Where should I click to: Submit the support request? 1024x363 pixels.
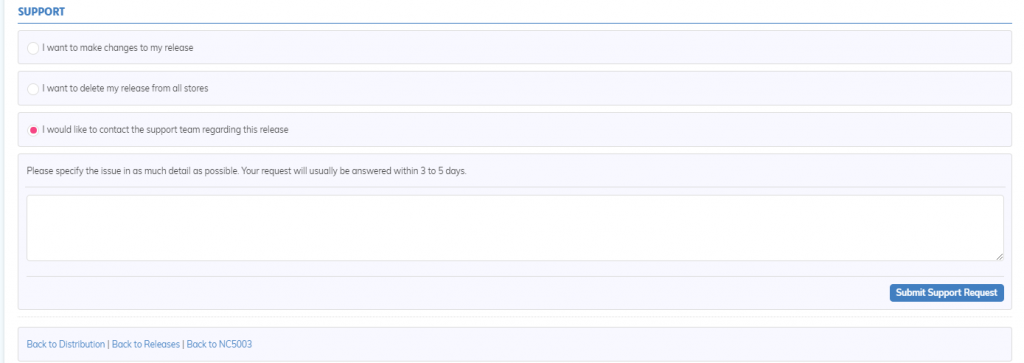tap(946, 292)
